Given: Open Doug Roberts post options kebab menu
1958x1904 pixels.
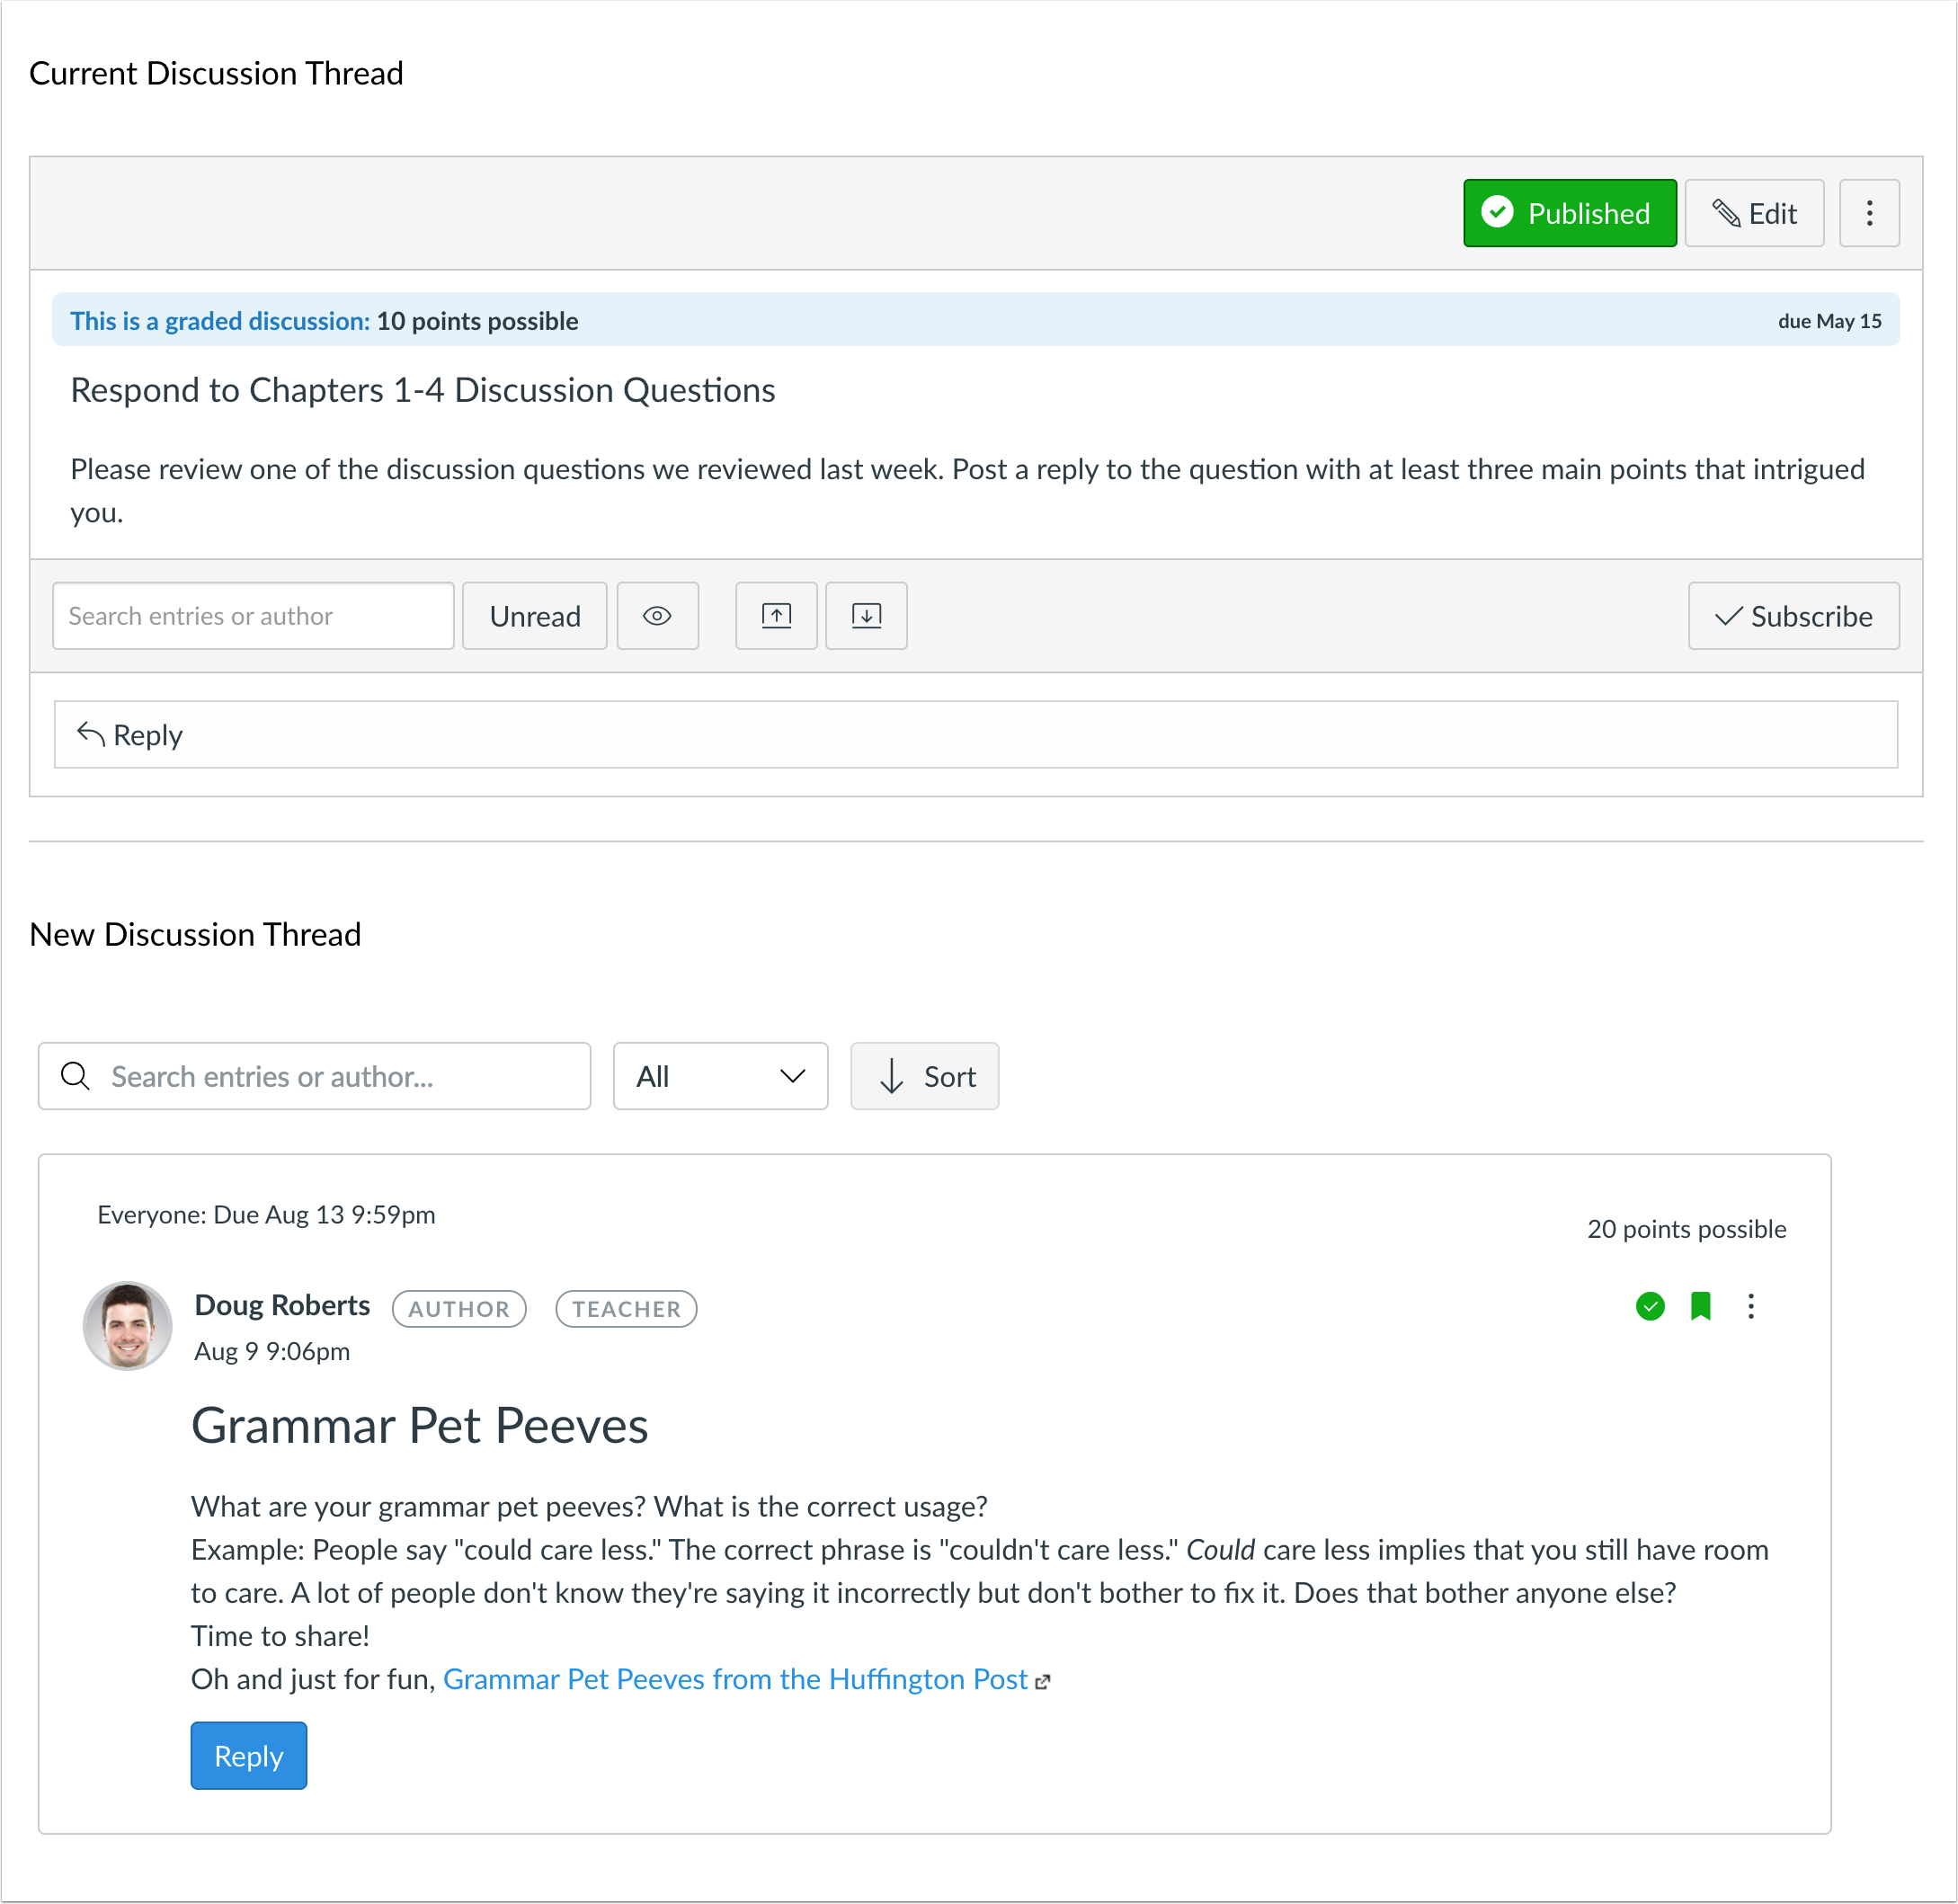Looking at the screenshot, I should click(x=1750, y=1306).
